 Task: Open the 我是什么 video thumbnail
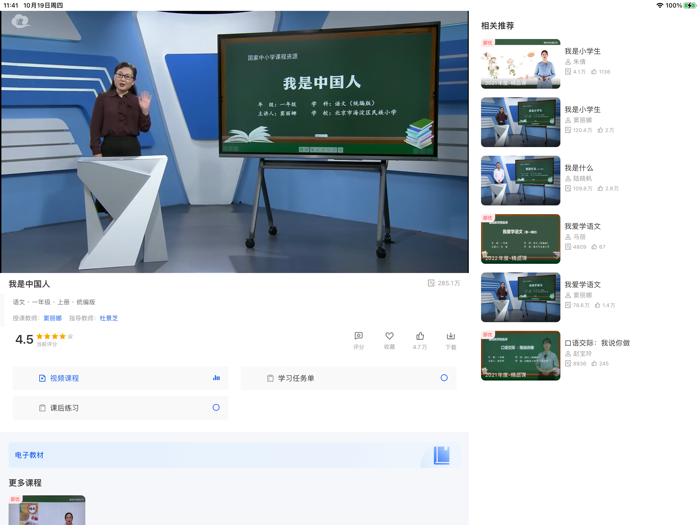point(521,180)
